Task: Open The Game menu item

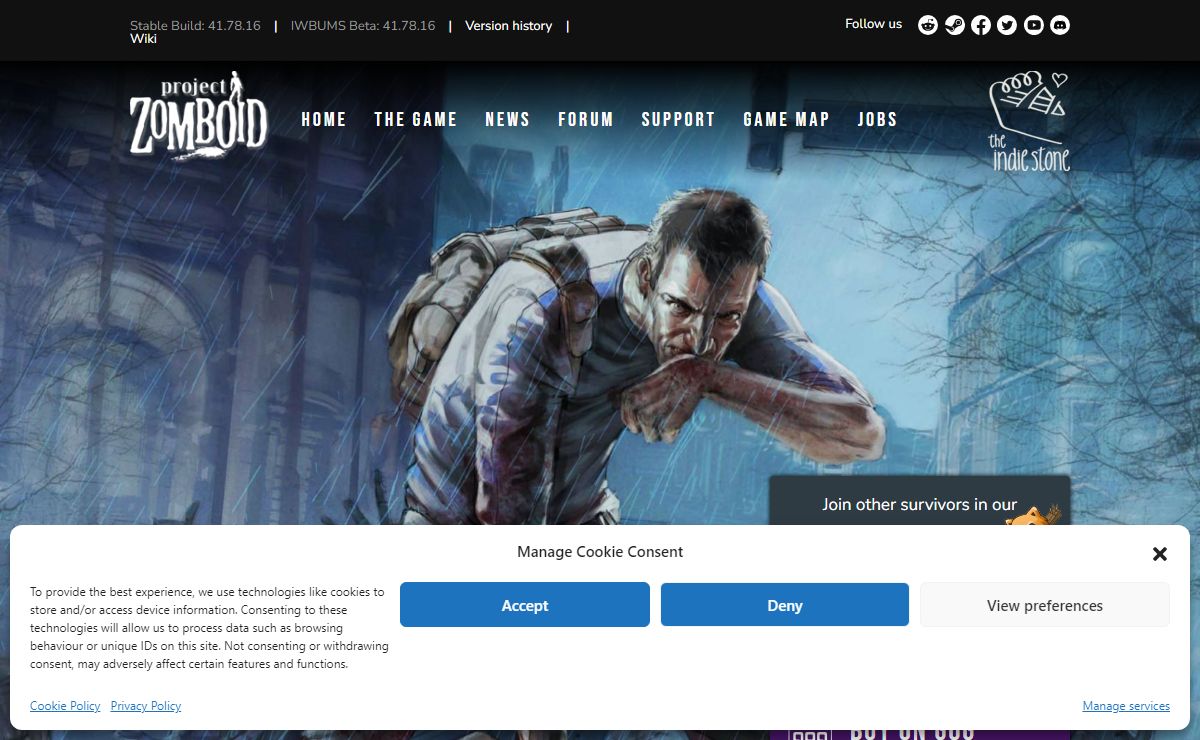Action: tap(416, 119)
